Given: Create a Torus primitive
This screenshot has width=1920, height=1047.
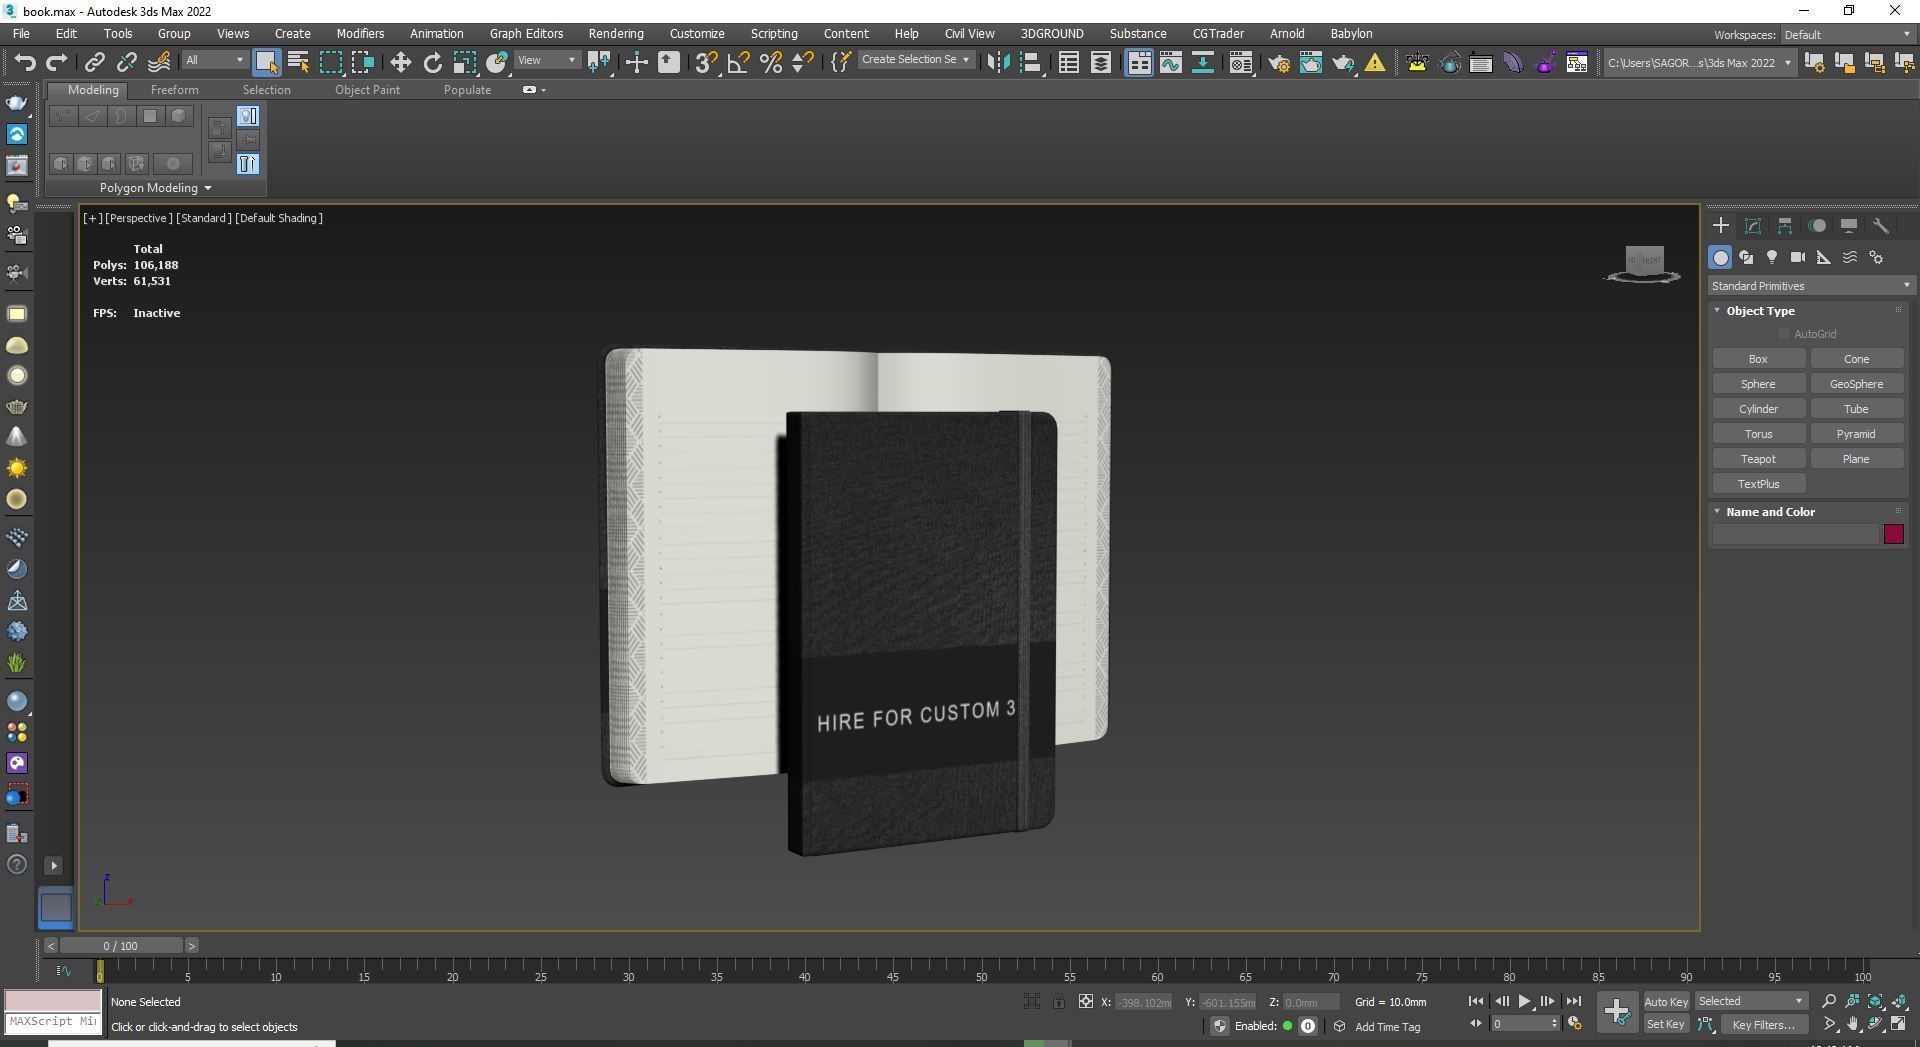Looking at the screenshot, I should pos(1758,434).
